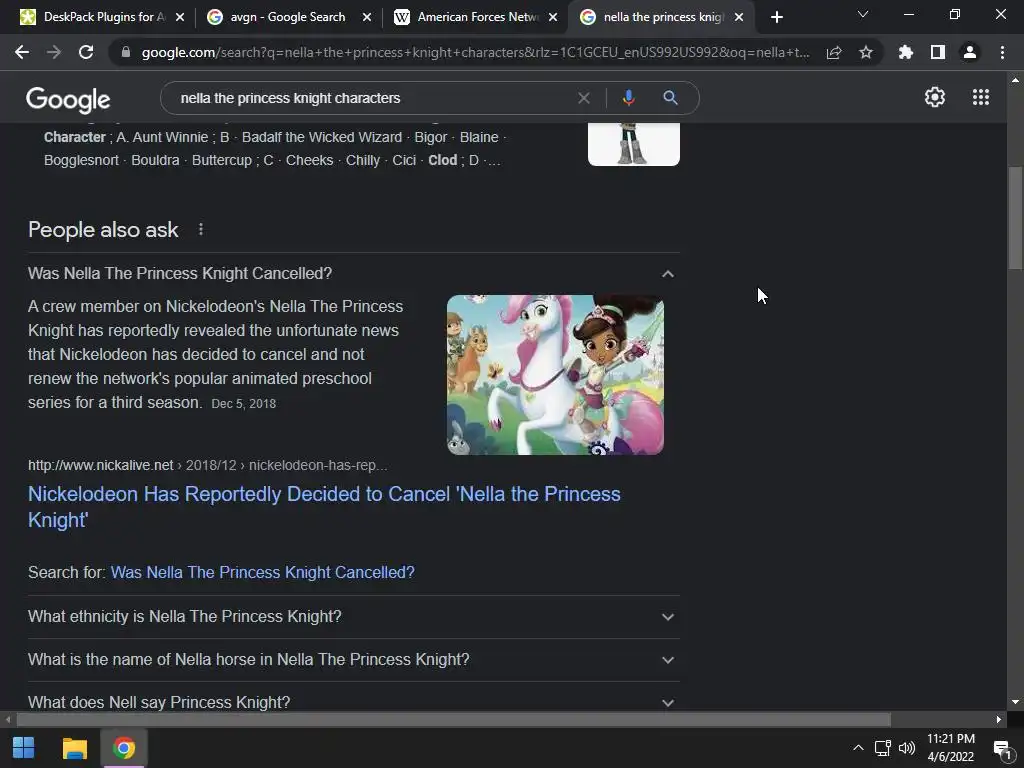This screenshot has height=768, width=1024.
Task: Open 'Nickelodeon Has Reportedly Decided to Cancel' link
Action: point(324,507)
